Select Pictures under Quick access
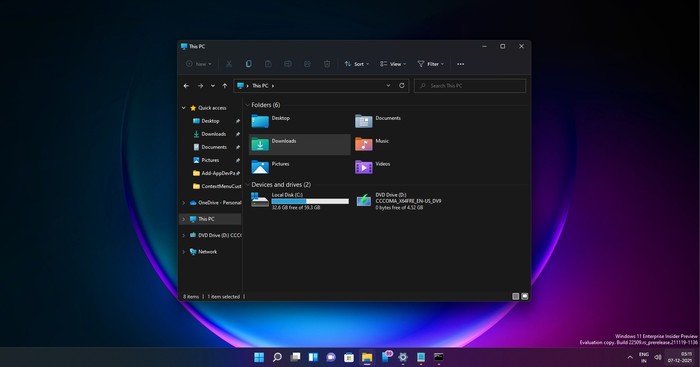This screenshot has width=700, height=367. click(210, 160)
